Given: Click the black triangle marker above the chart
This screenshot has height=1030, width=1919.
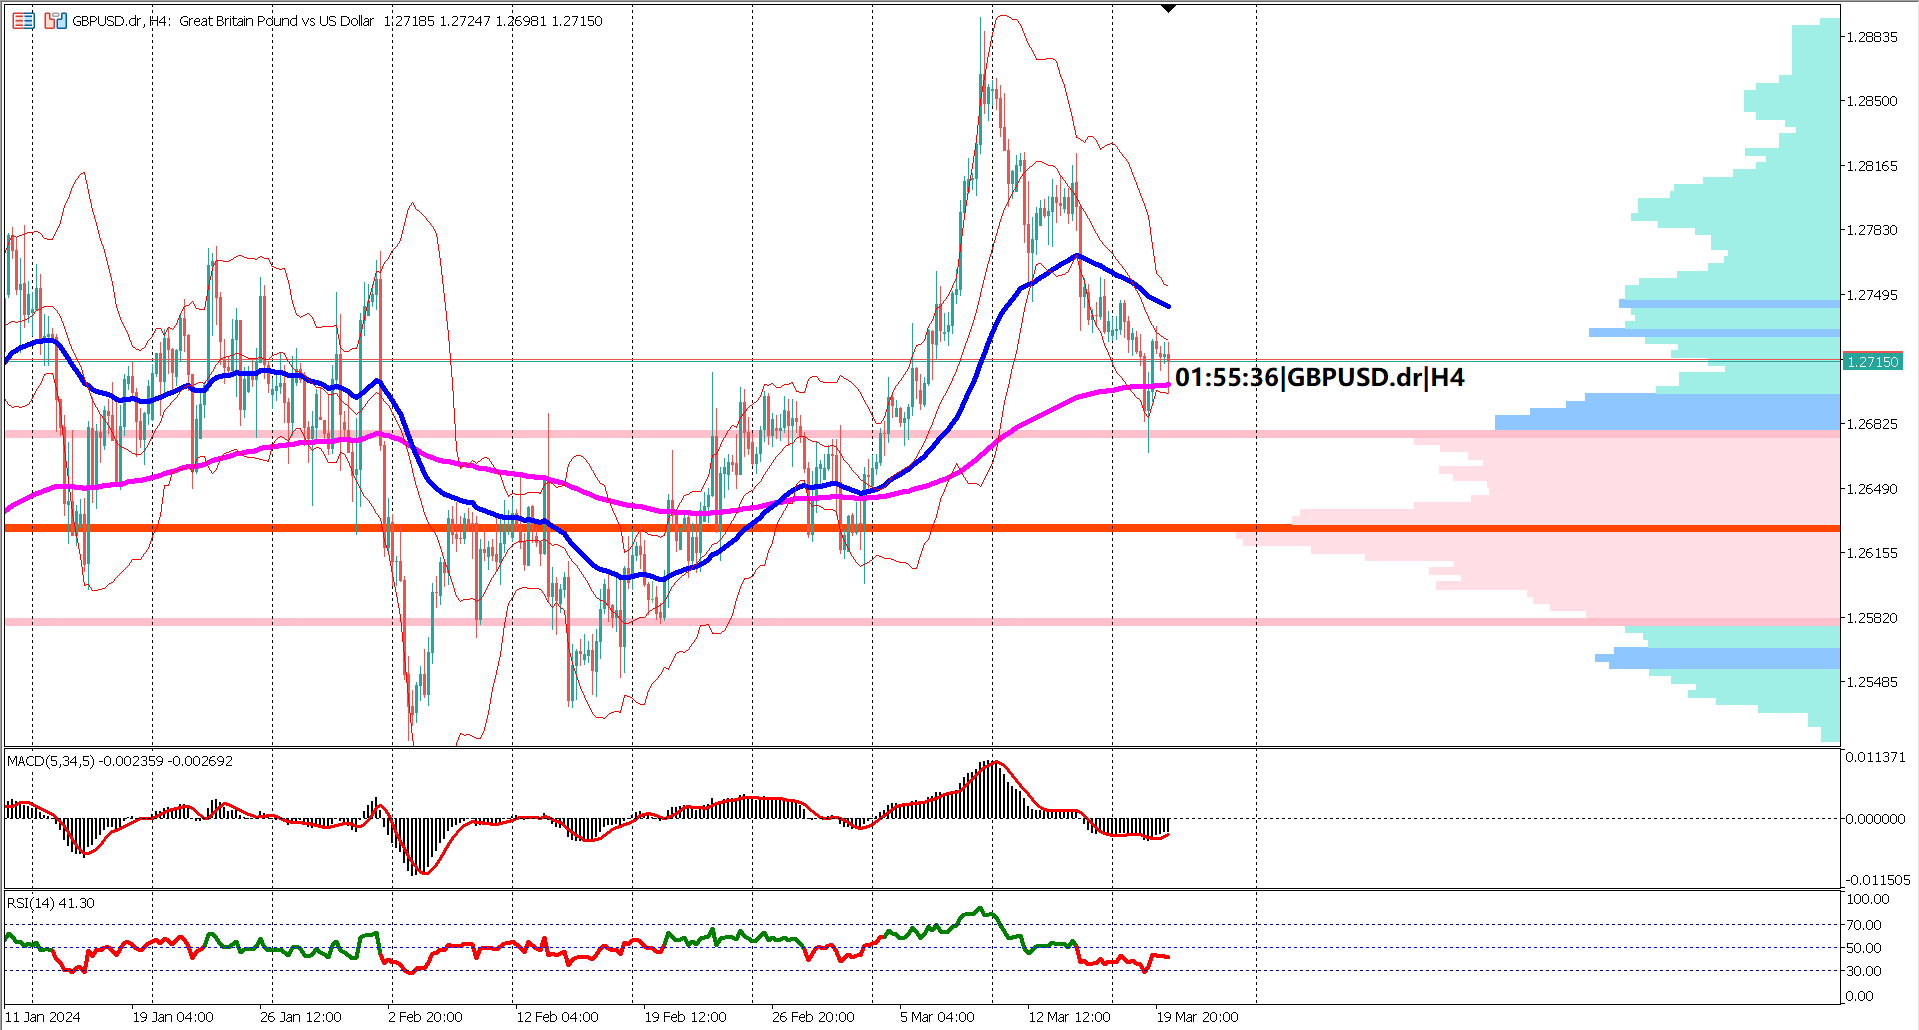Looking at the screenshot, I should point(1166,8).
